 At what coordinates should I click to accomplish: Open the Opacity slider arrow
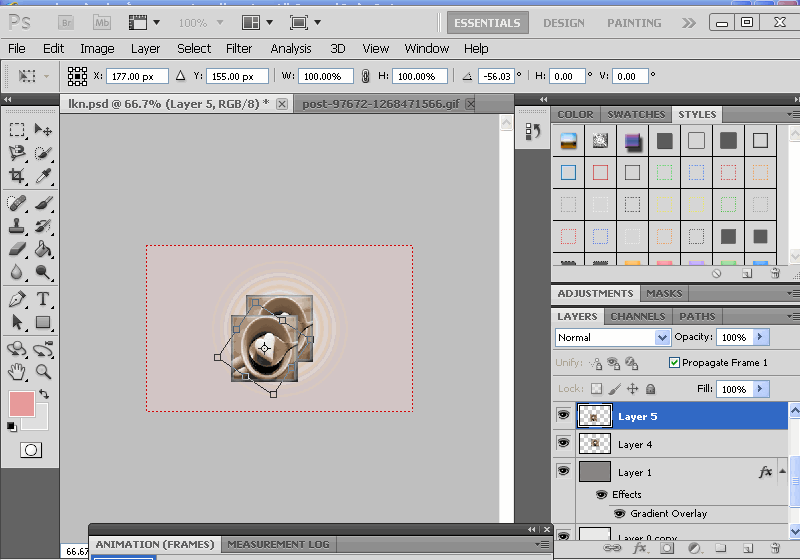(x=760, y=337)
